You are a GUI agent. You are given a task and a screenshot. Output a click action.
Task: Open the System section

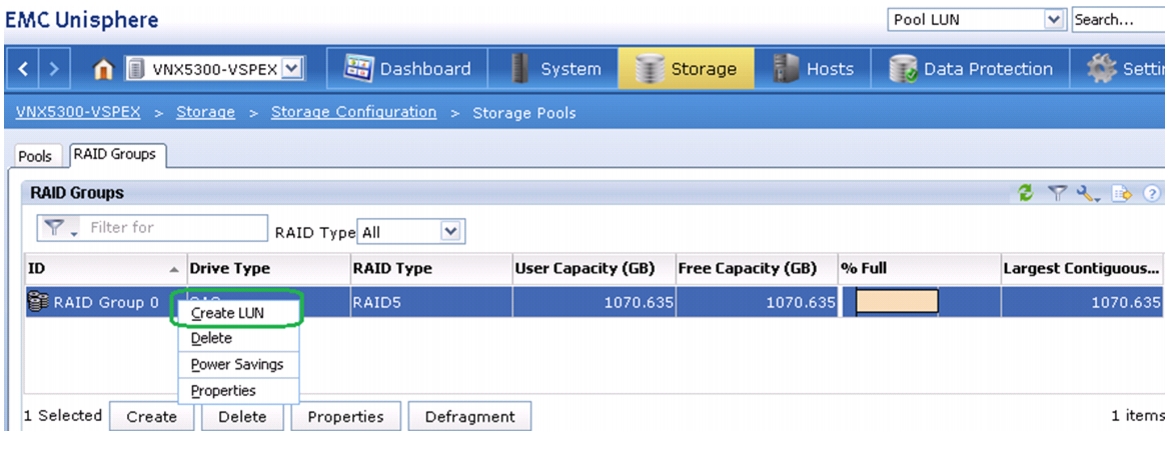(x=554, y=69)
